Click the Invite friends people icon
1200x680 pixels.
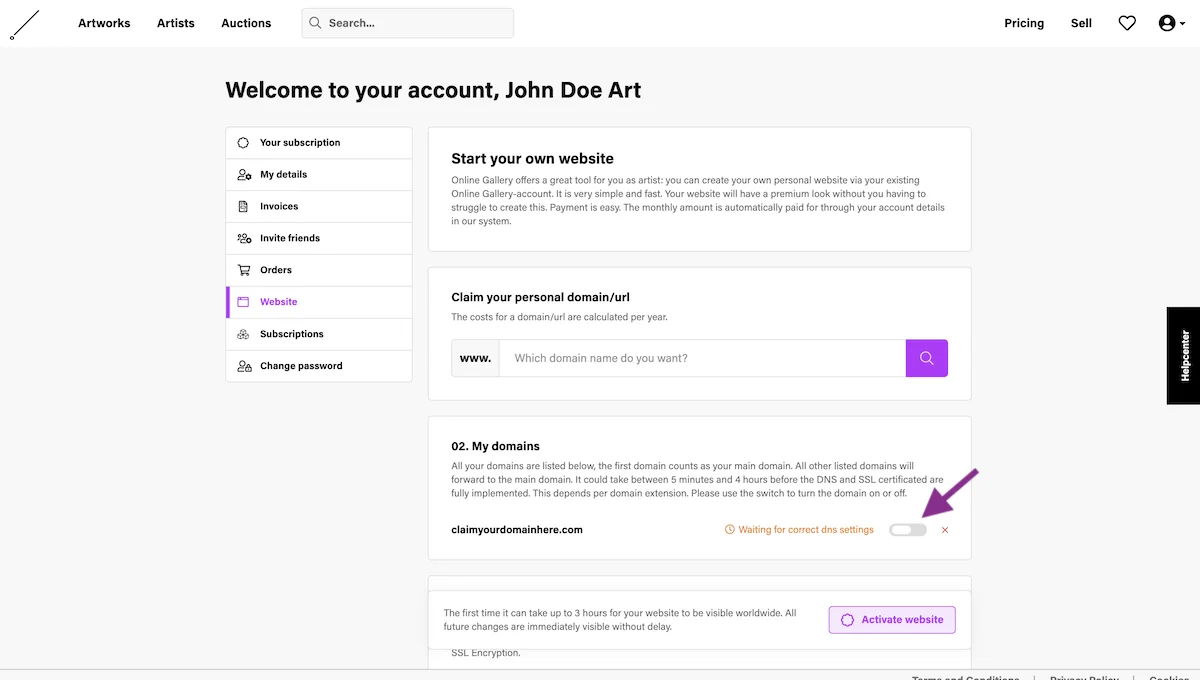click(244, 238)
